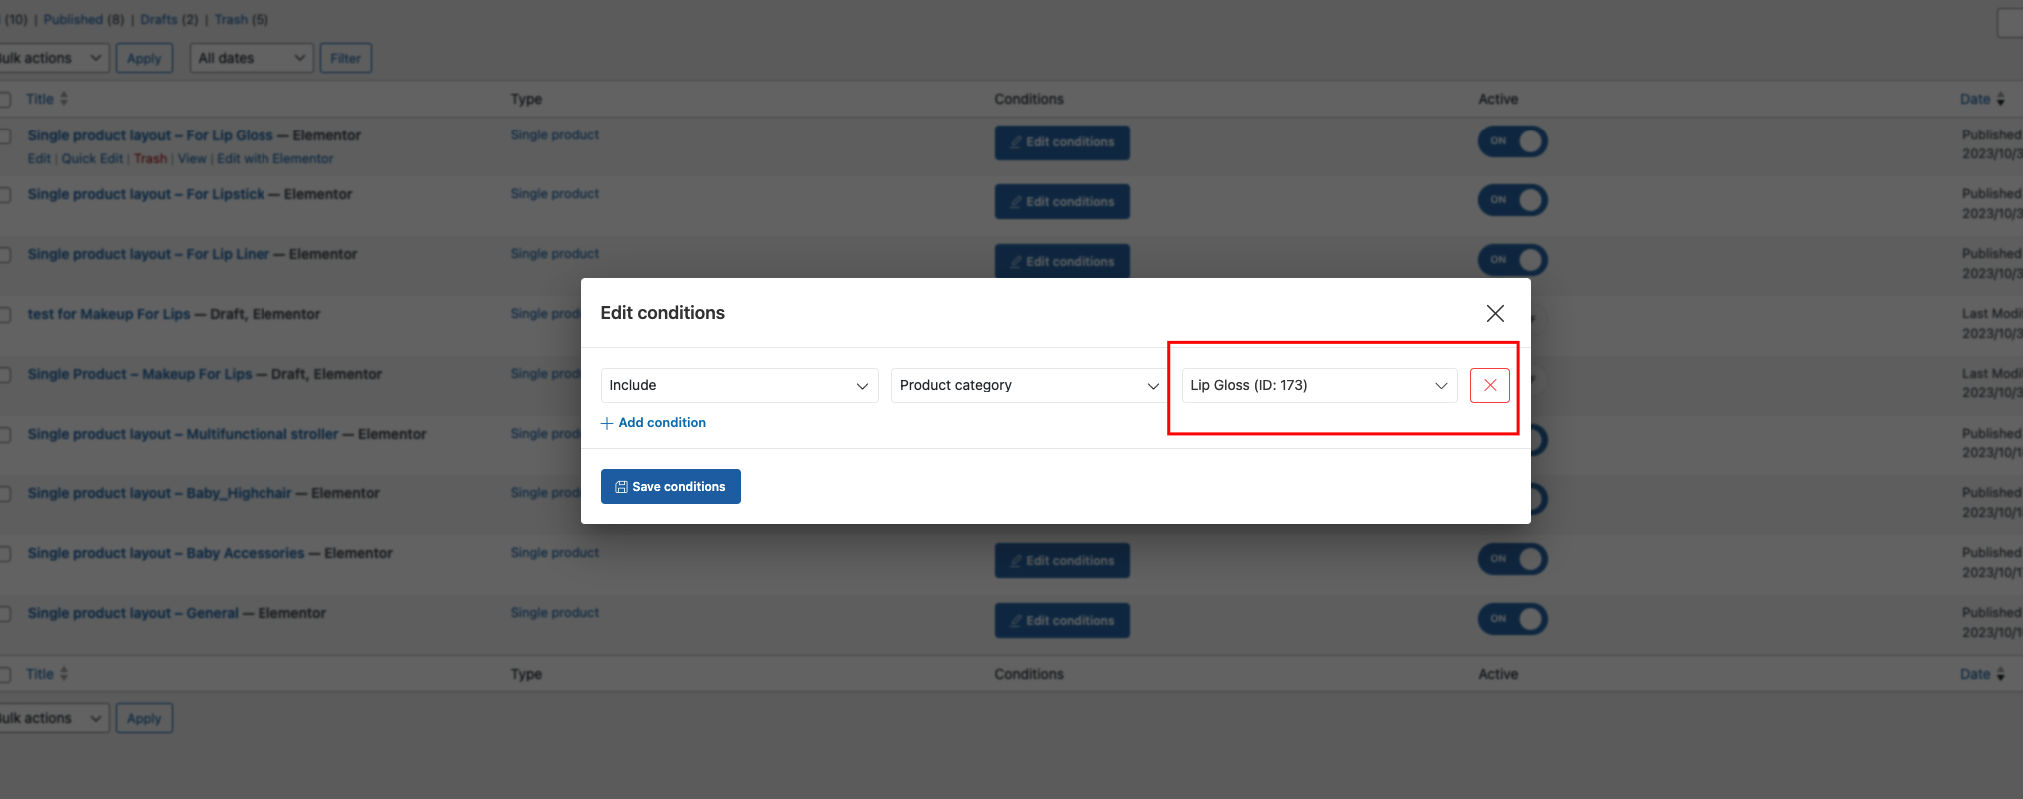Viewport: 2023px width, 799px height.
Task: Open the Baby_Highchair product layout
Action: click(160, 493)
